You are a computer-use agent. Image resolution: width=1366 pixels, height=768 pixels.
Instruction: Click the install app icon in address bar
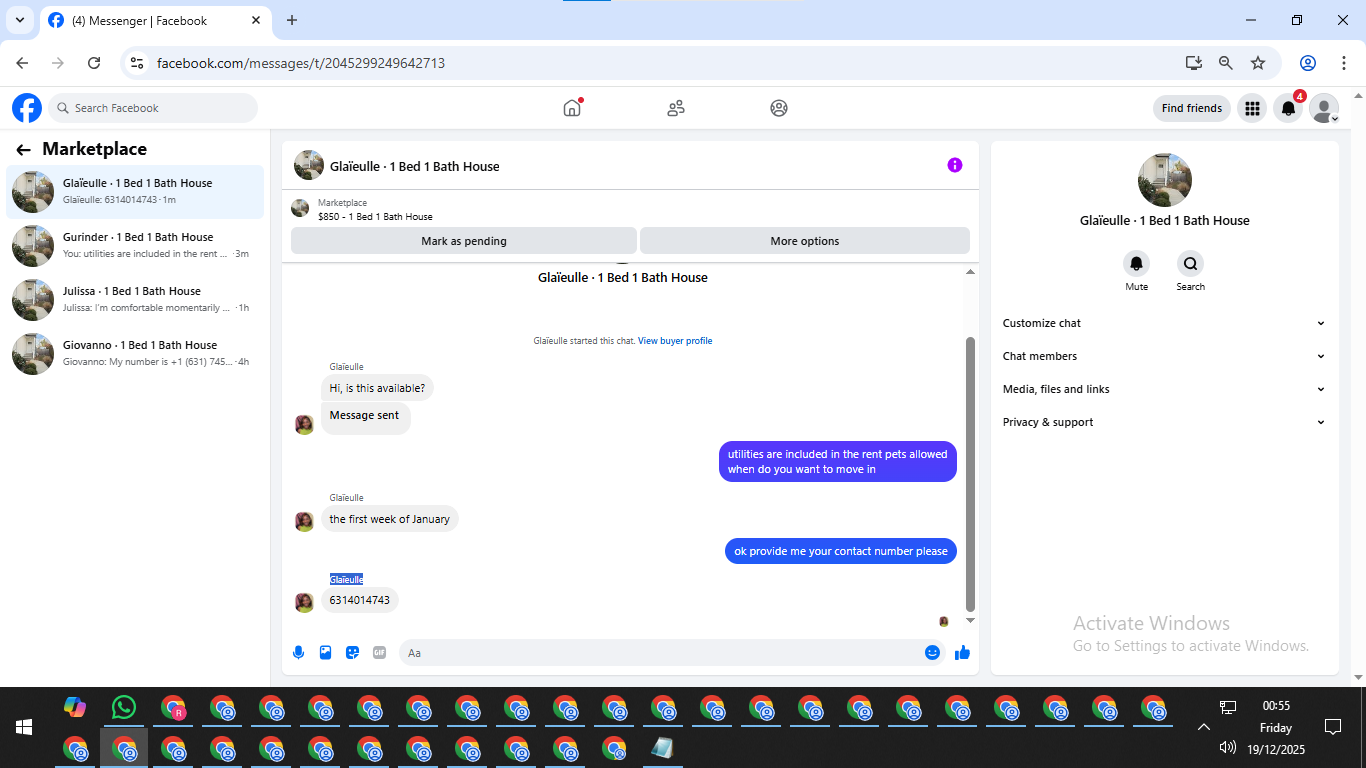point(1194,63)
